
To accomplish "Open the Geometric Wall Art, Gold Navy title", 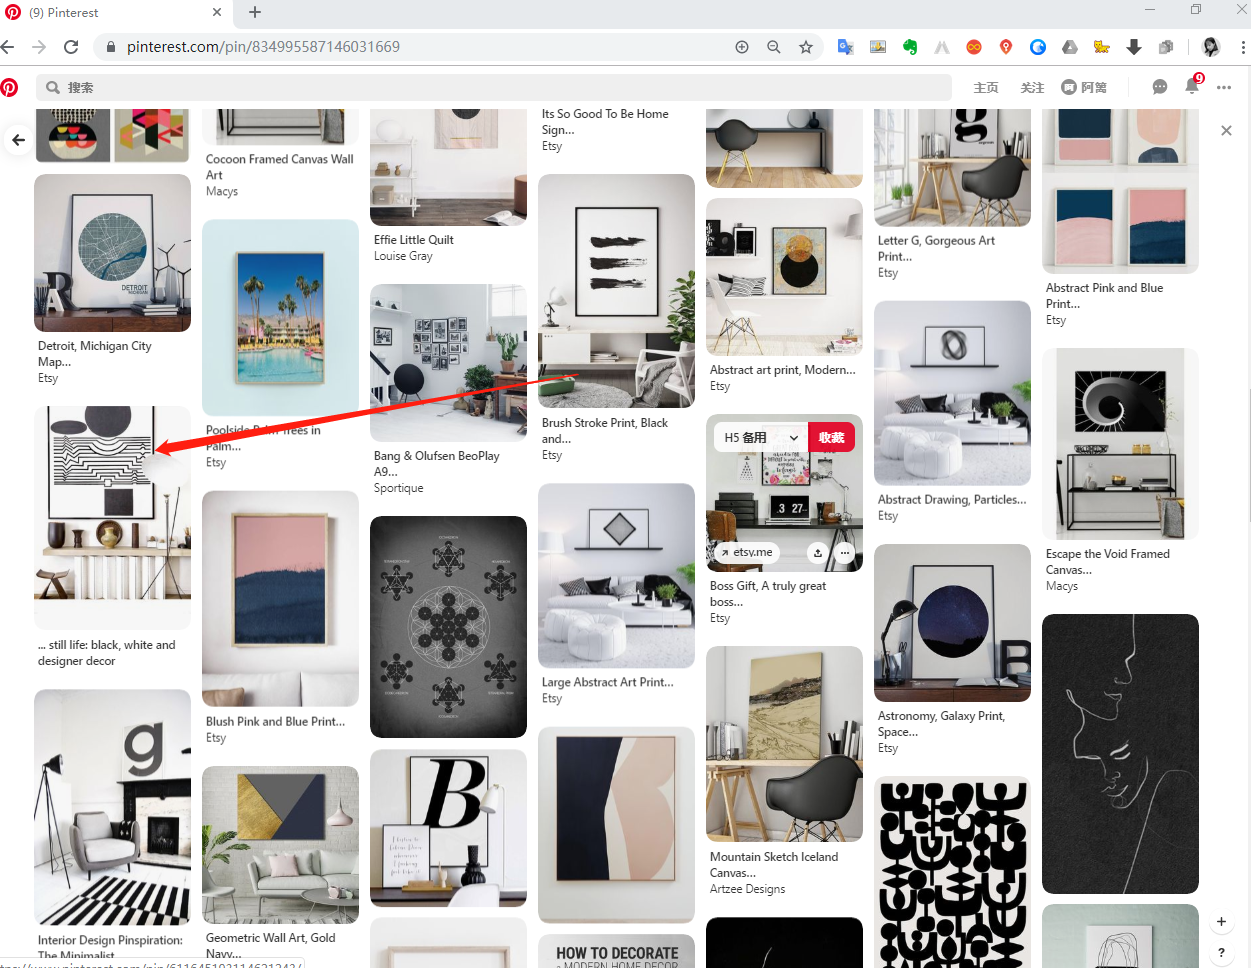I will click(x=270, y=946).
